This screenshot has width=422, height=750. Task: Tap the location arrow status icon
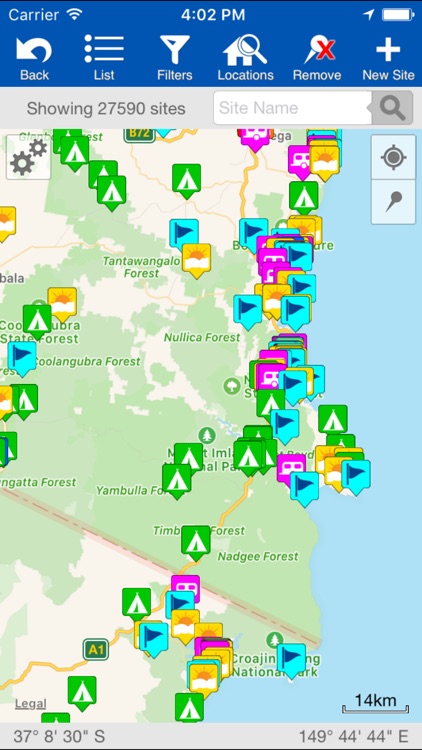point(368,15)
